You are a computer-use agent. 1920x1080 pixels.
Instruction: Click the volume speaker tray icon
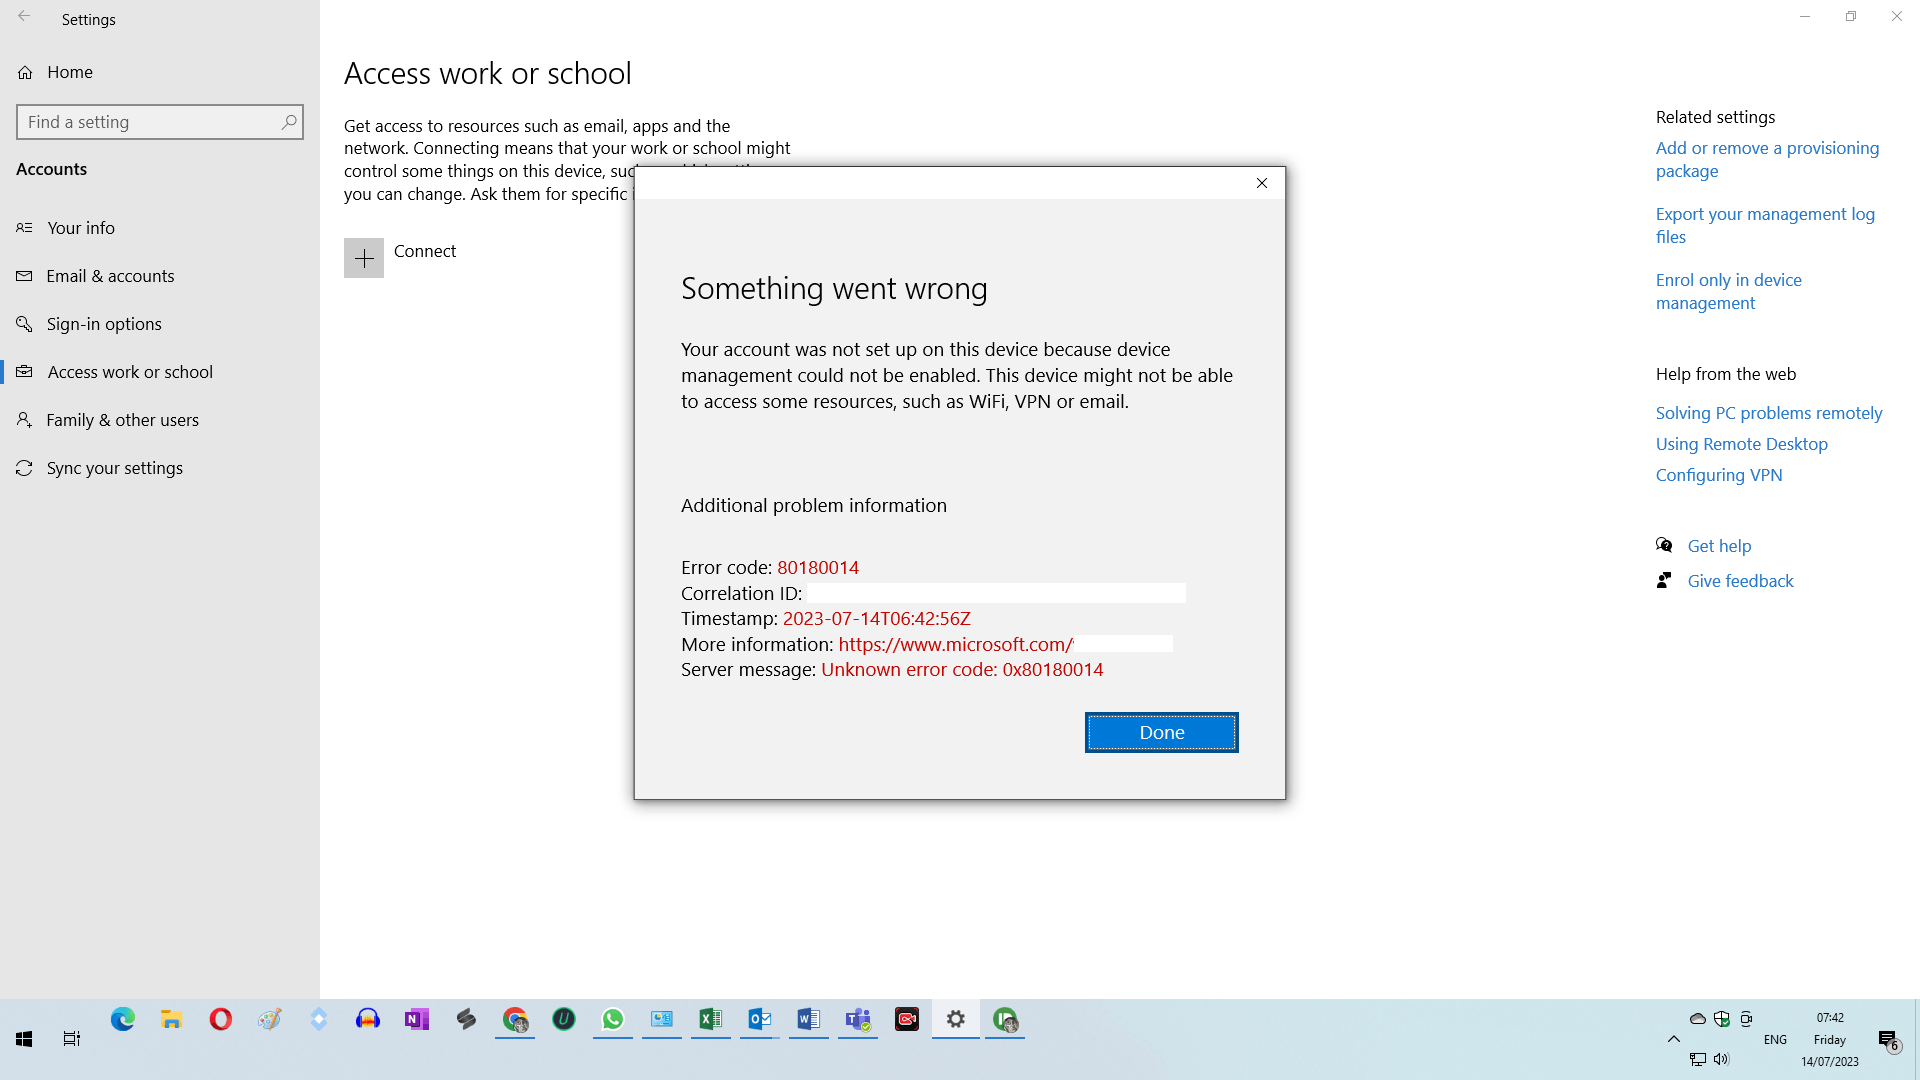(1721, 1059)
